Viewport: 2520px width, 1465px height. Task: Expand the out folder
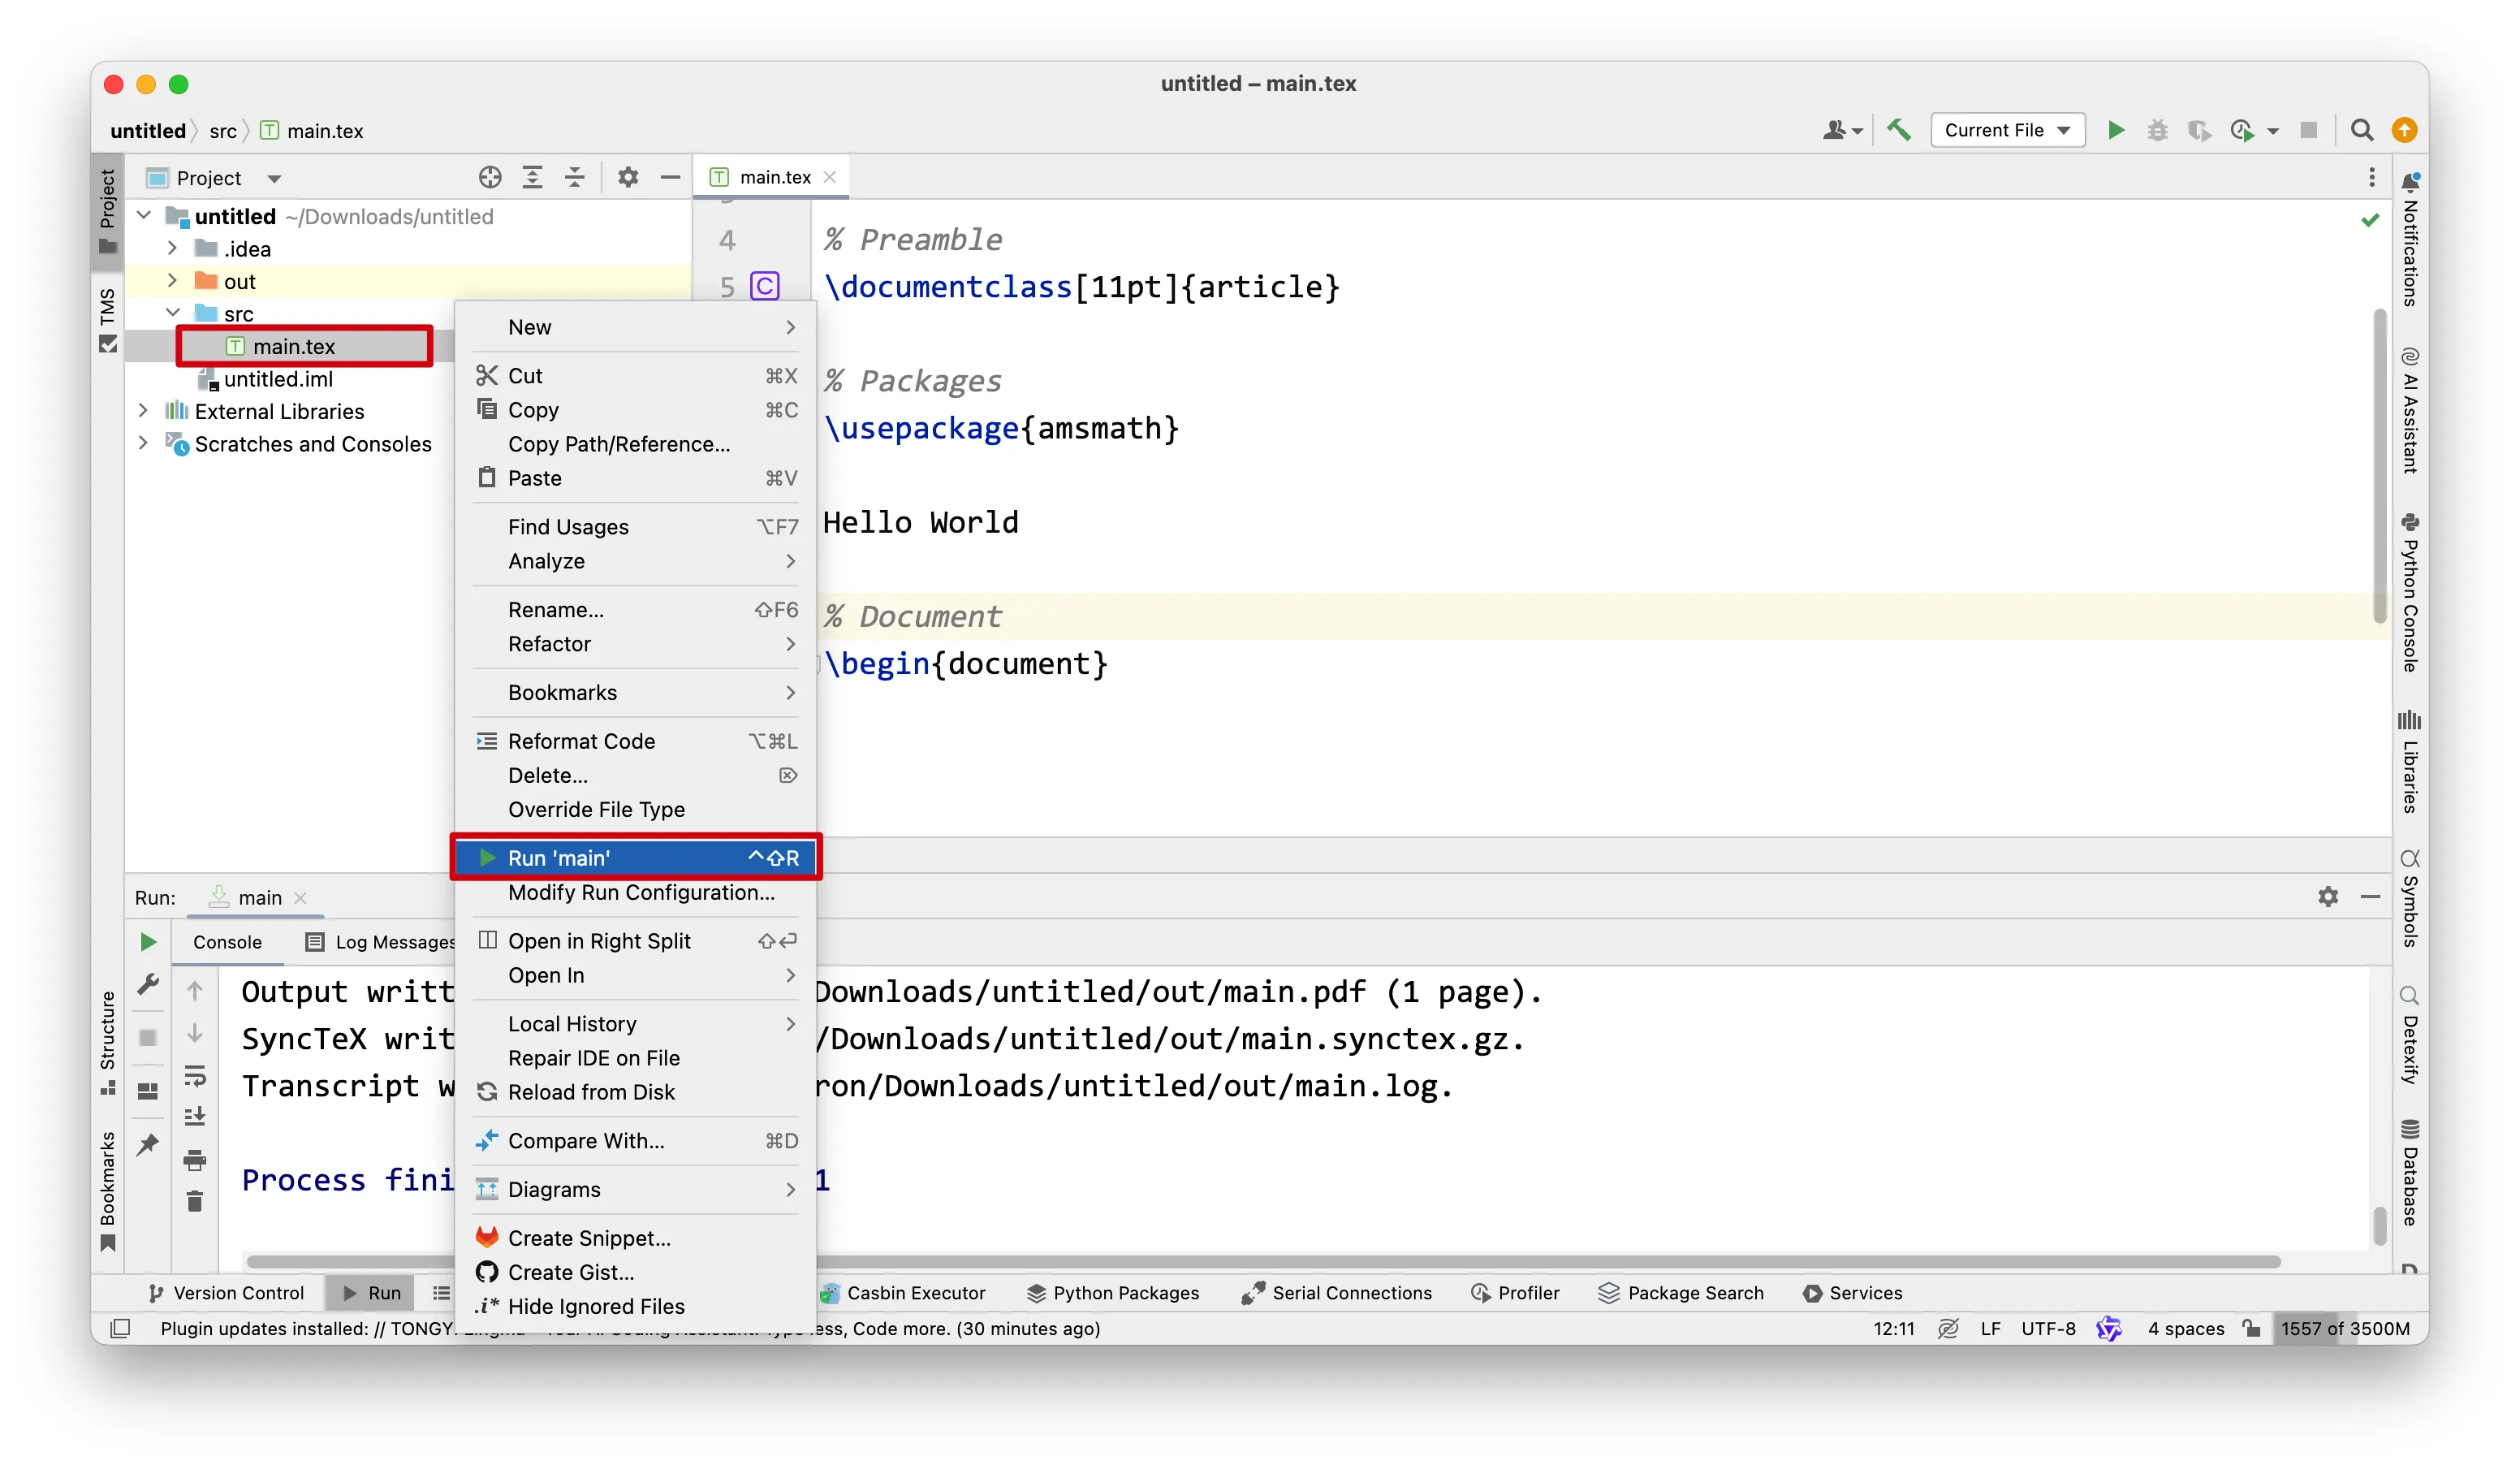click(x=172, y=281)
